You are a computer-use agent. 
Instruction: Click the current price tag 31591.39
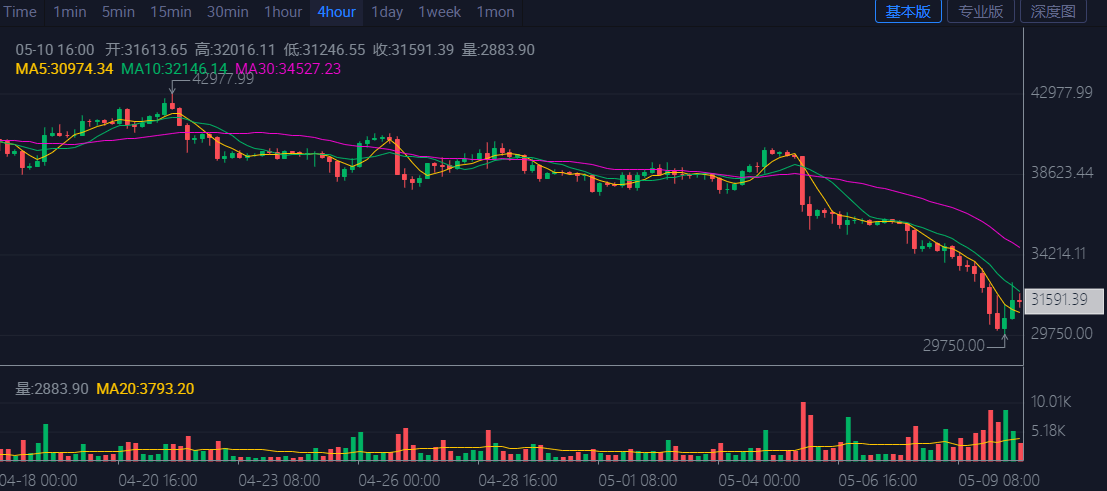(x=1066, y=299)
